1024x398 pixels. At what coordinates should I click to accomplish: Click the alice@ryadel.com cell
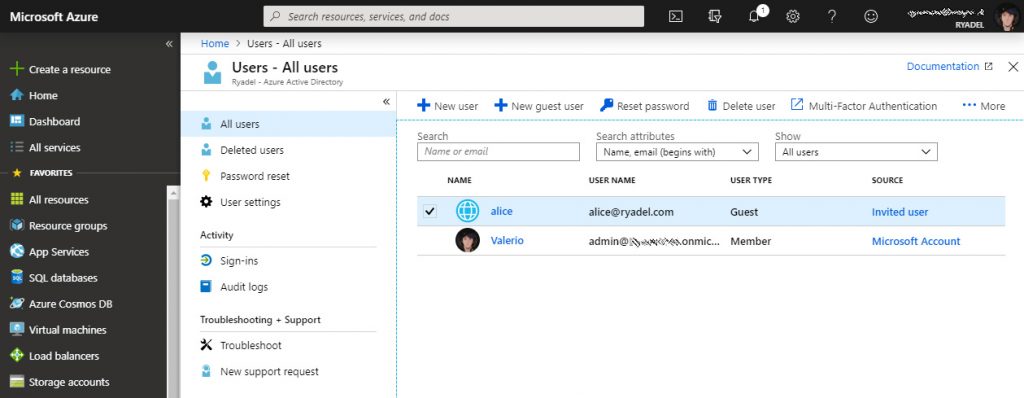click(631, 212)
